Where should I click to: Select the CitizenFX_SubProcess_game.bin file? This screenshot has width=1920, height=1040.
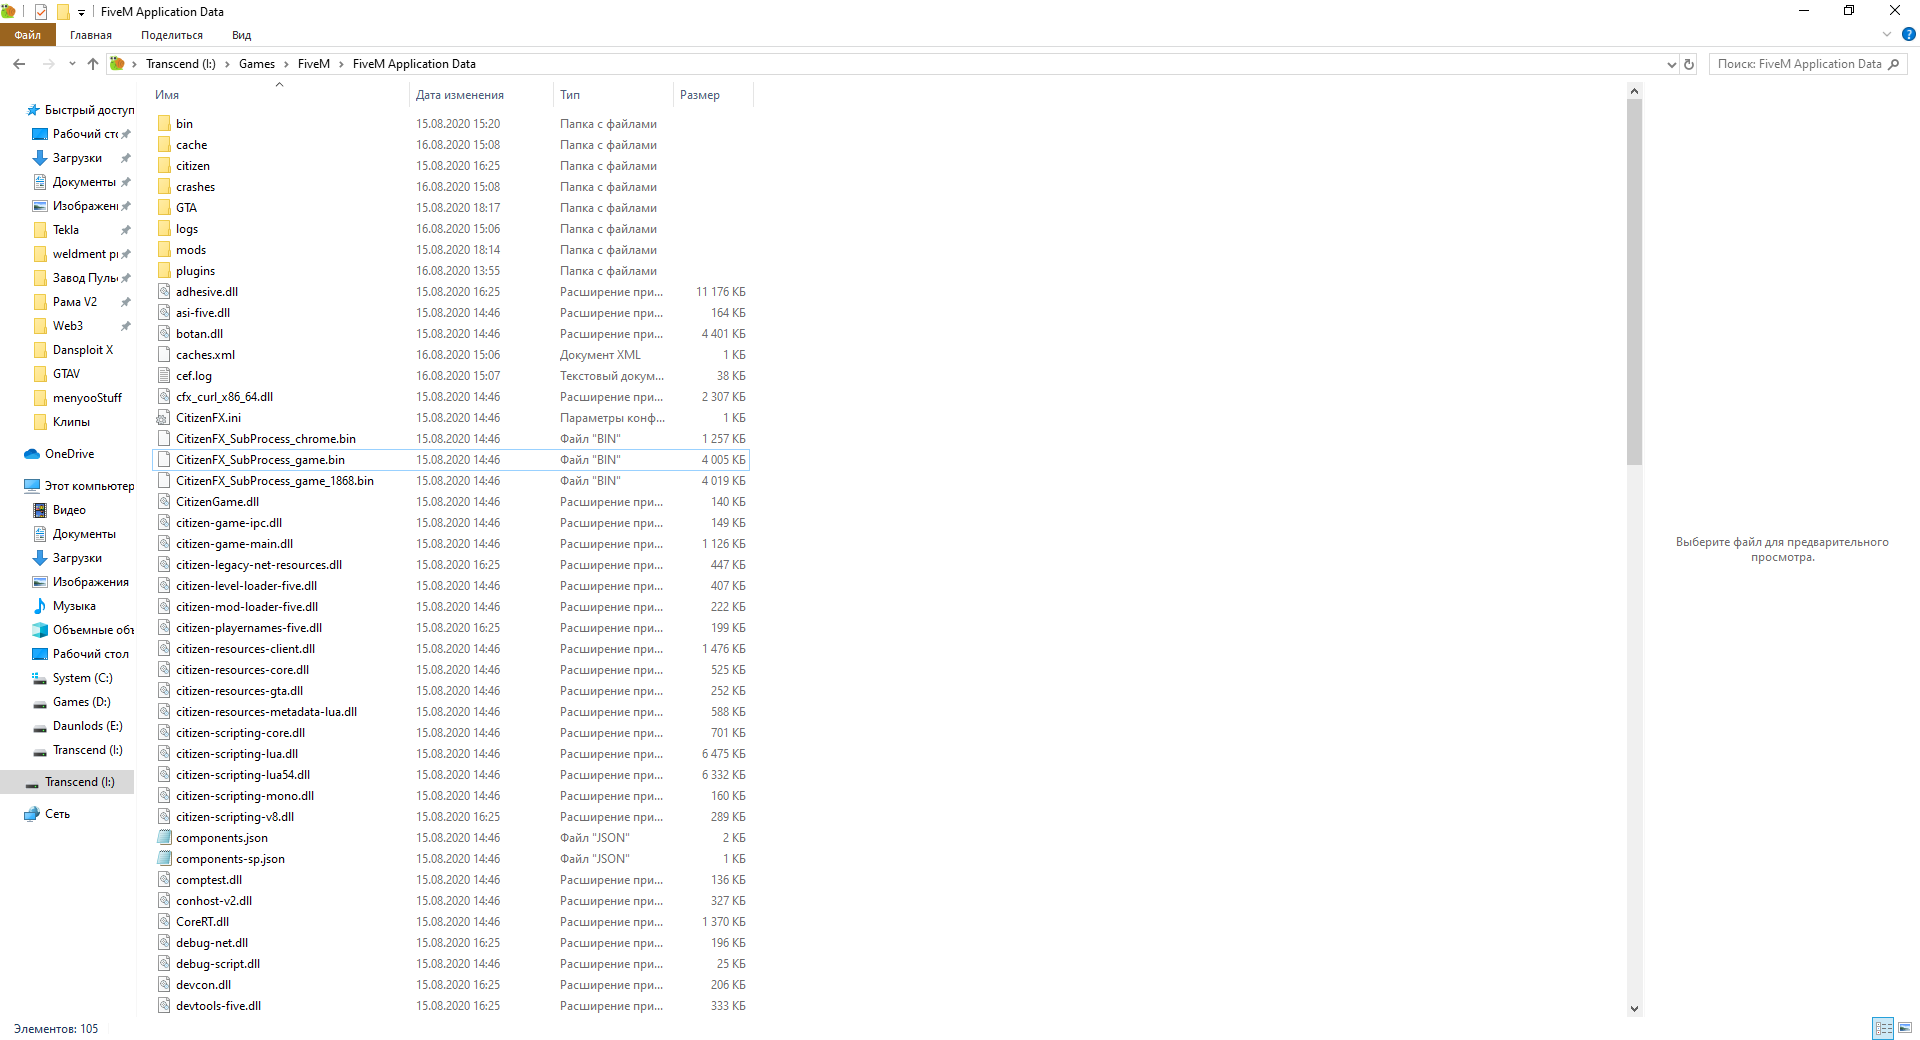coord(450,460)
